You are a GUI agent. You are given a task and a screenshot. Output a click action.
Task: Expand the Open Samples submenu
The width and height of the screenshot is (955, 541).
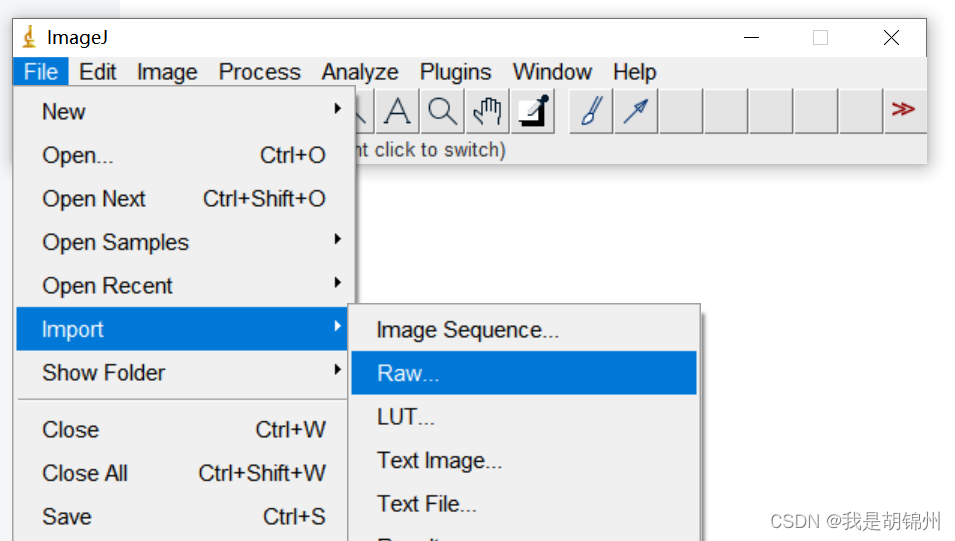coord(182,242)
